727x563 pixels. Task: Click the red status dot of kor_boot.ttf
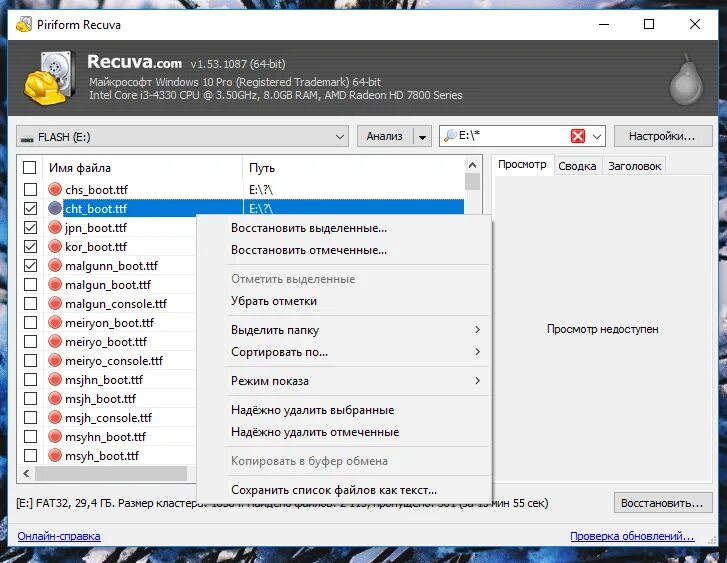pyautogui.click(x=55, y=246)
